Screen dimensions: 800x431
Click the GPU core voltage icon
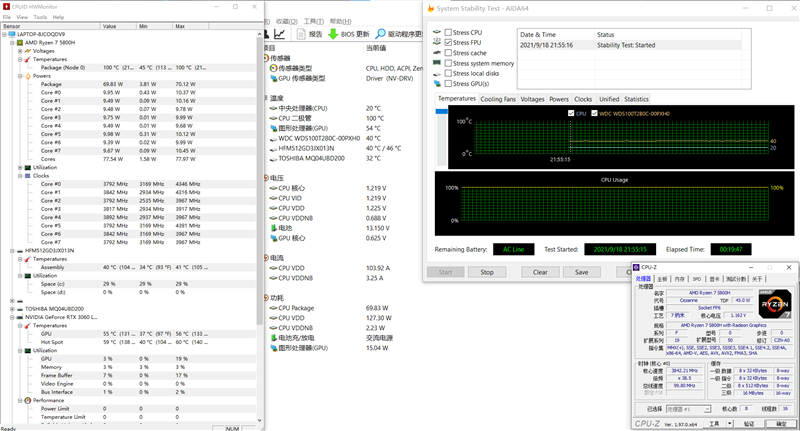coord(273,238)
